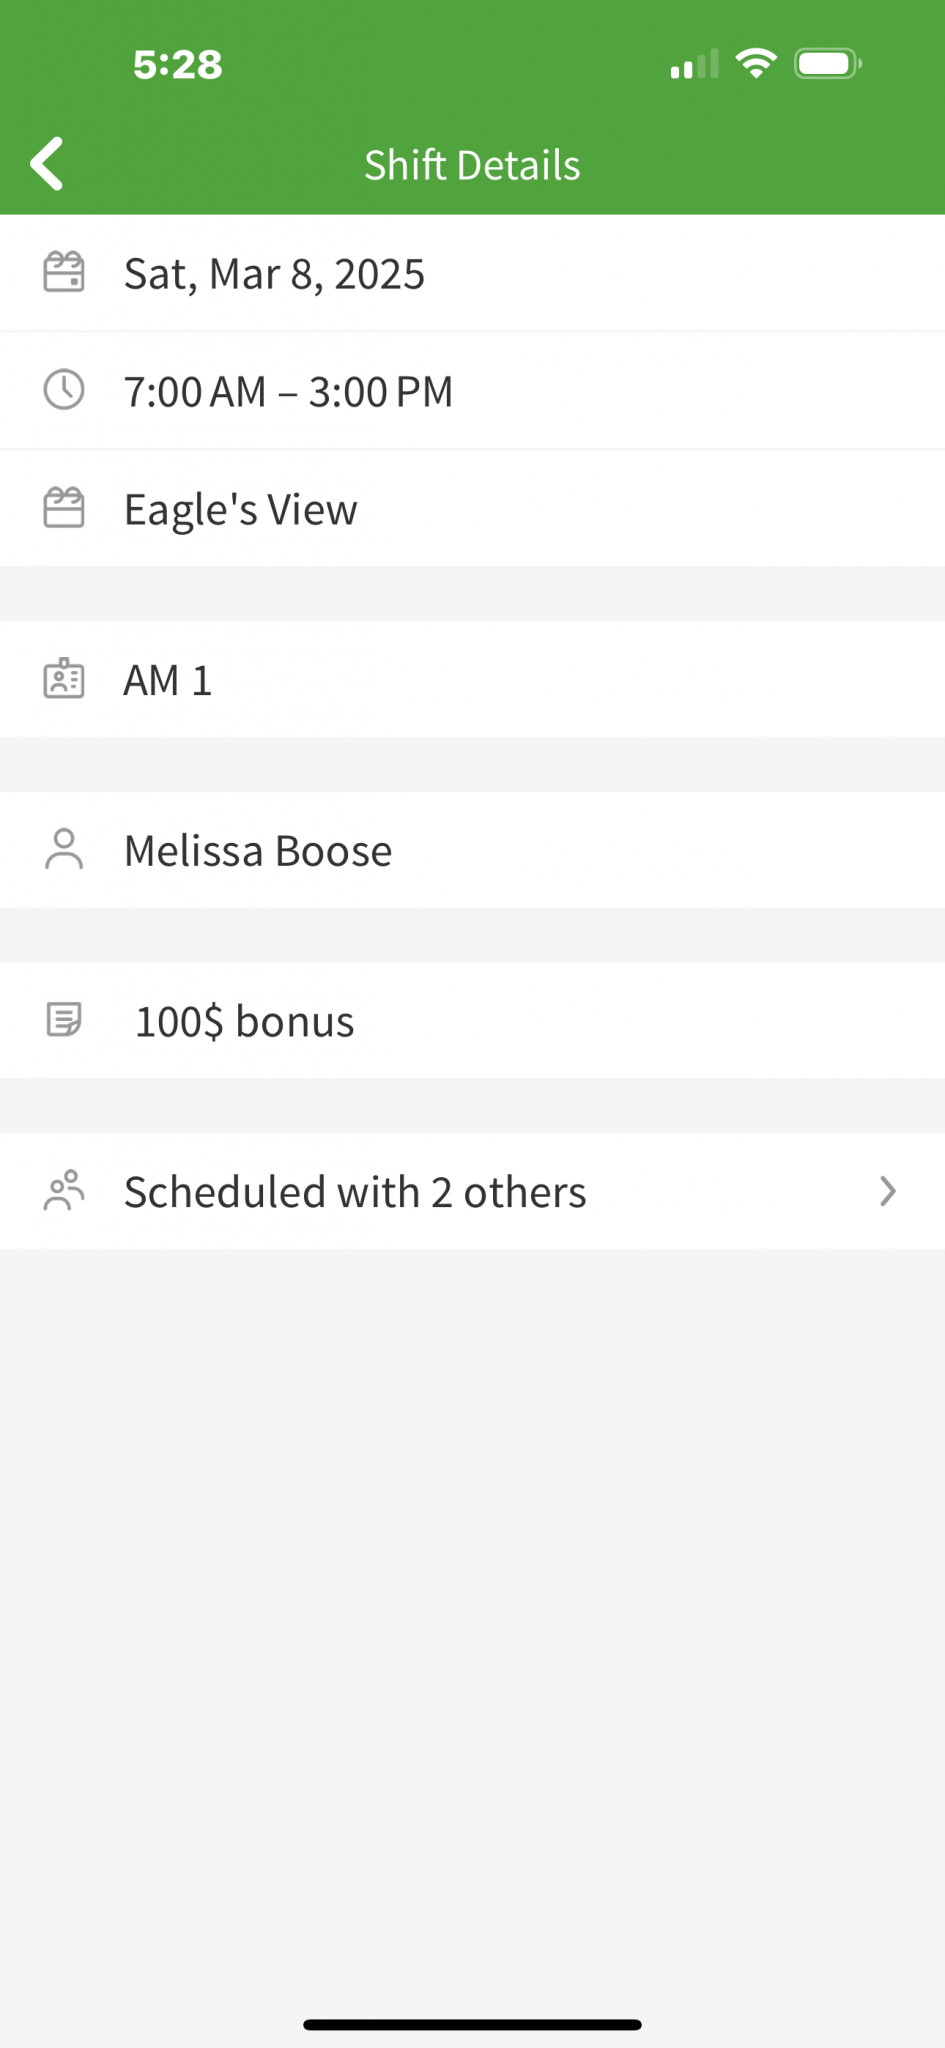Tap the battery indicator in status bar
Screen dimensions: 945x2048
click(827, 64)
